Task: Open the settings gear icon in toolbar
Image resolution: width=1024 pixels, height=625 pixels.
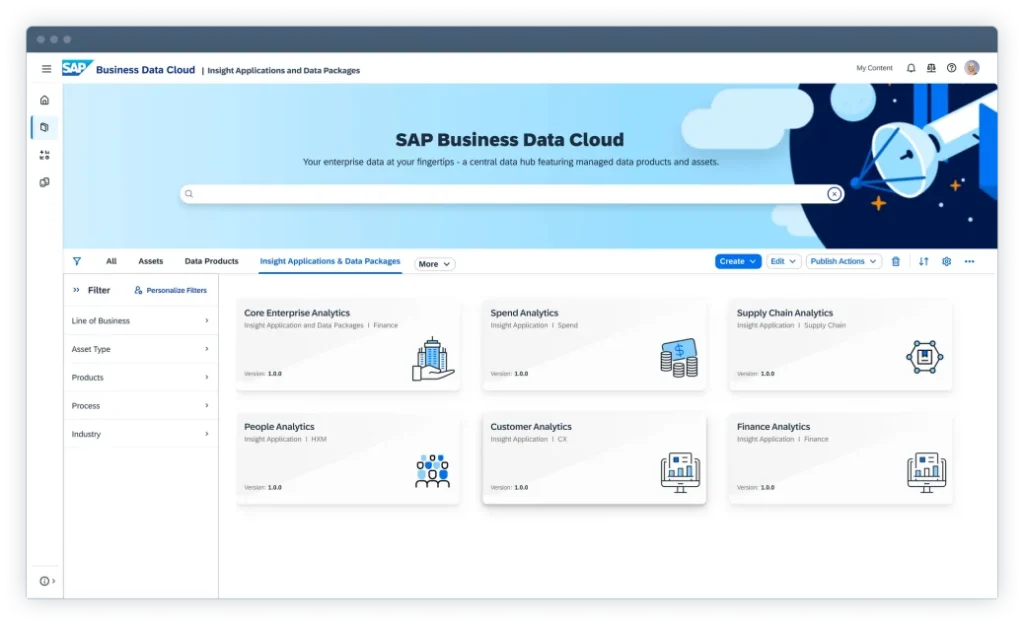Action: [x=946, y=262]
